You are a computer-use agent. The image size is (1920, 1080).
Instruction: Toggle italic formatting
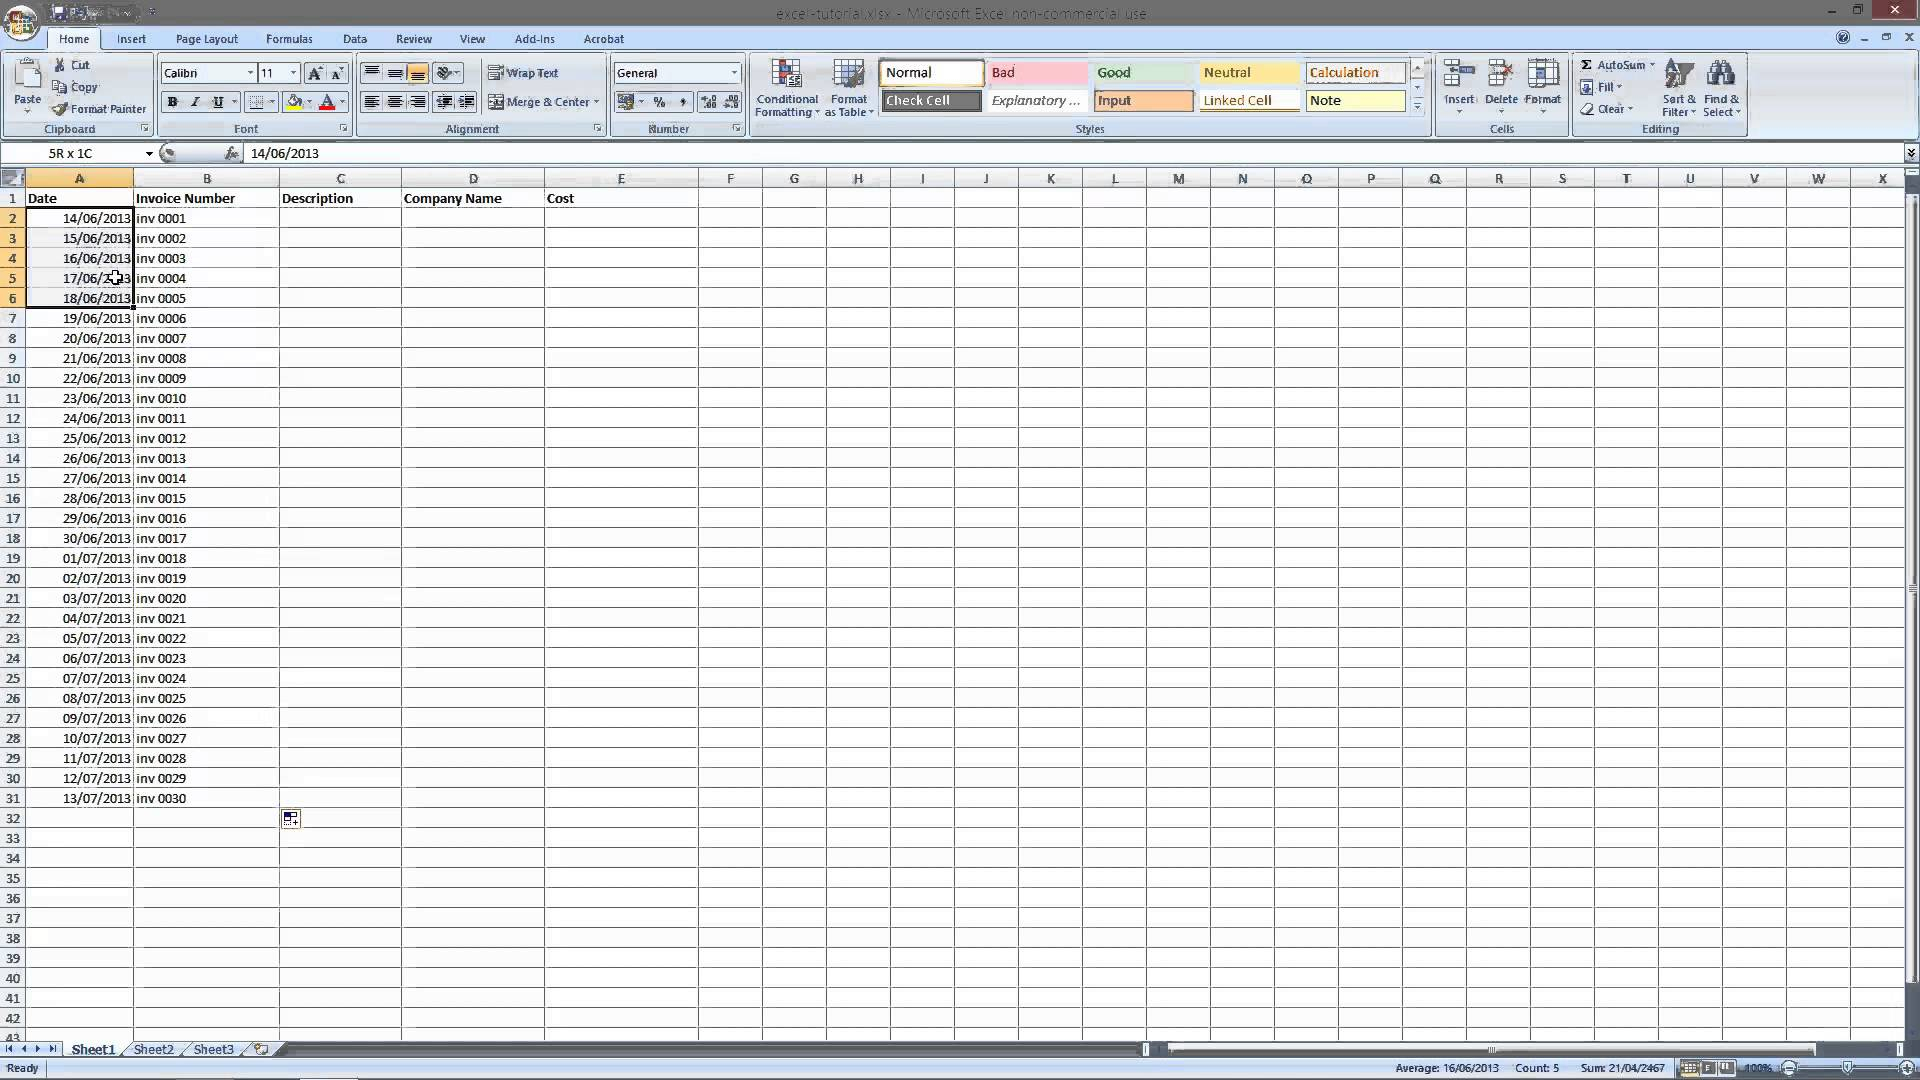195,102
